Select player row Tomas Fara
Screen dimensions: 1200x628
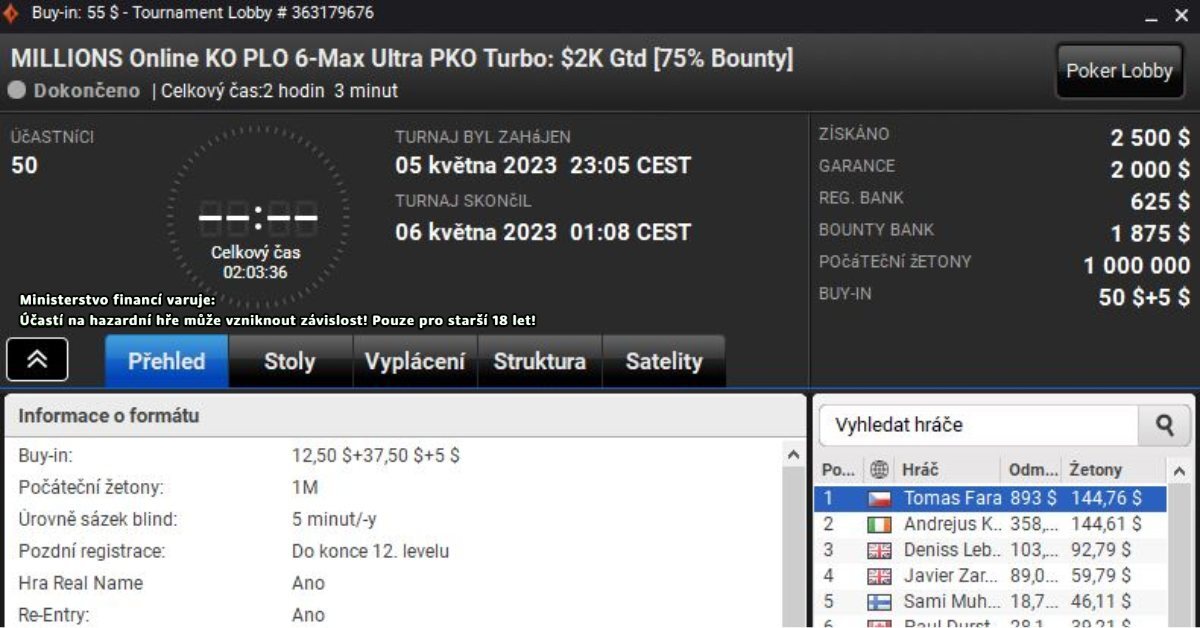[990, 498]
